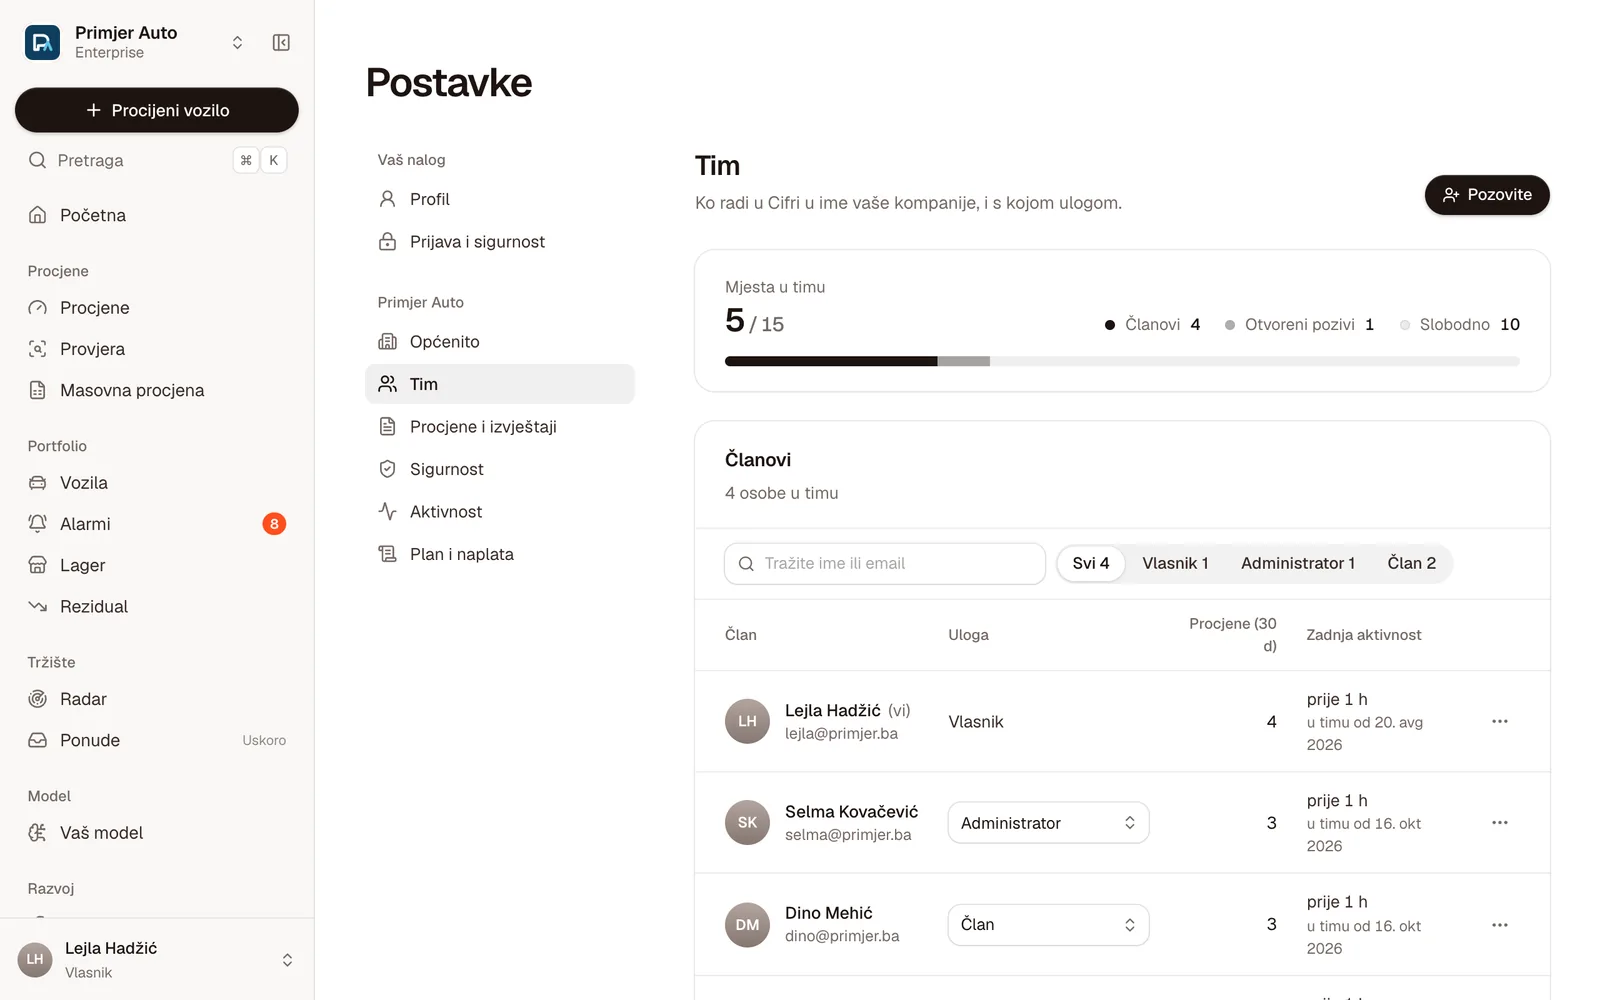Viewport: 1600px width, 1000px height.
Task: Open Općenito company settings
Action: tap(500, 342)
